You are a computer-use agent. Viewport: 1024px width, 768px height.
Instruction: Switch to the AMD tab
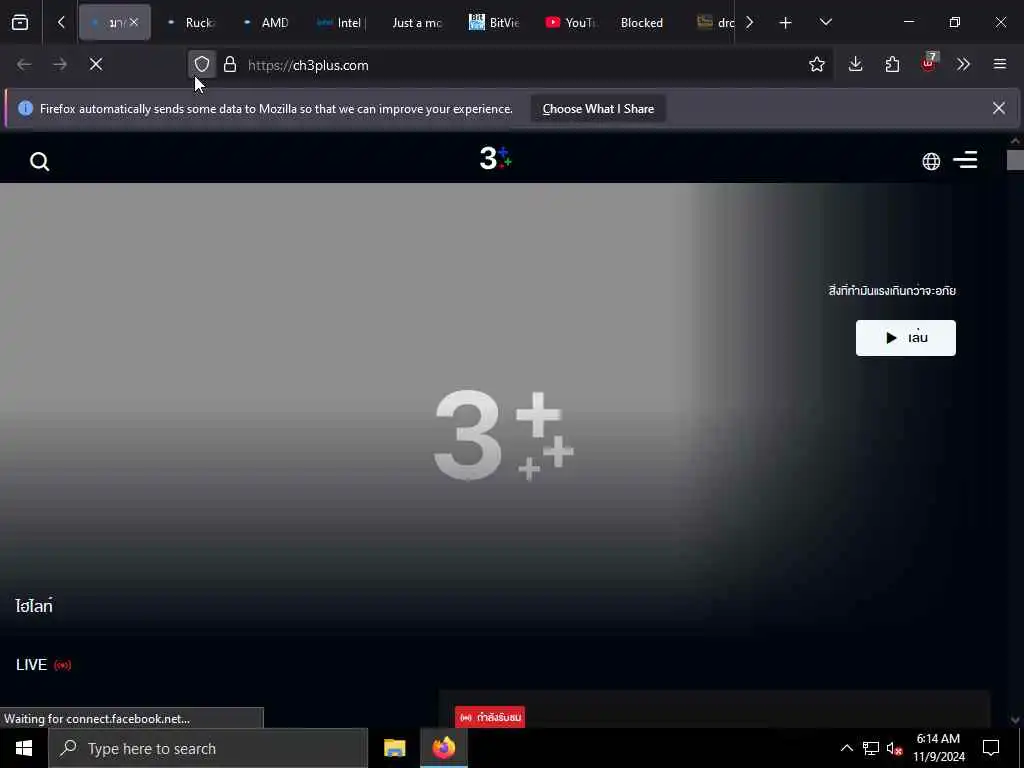pyautogui.click(x=266, y=23)
